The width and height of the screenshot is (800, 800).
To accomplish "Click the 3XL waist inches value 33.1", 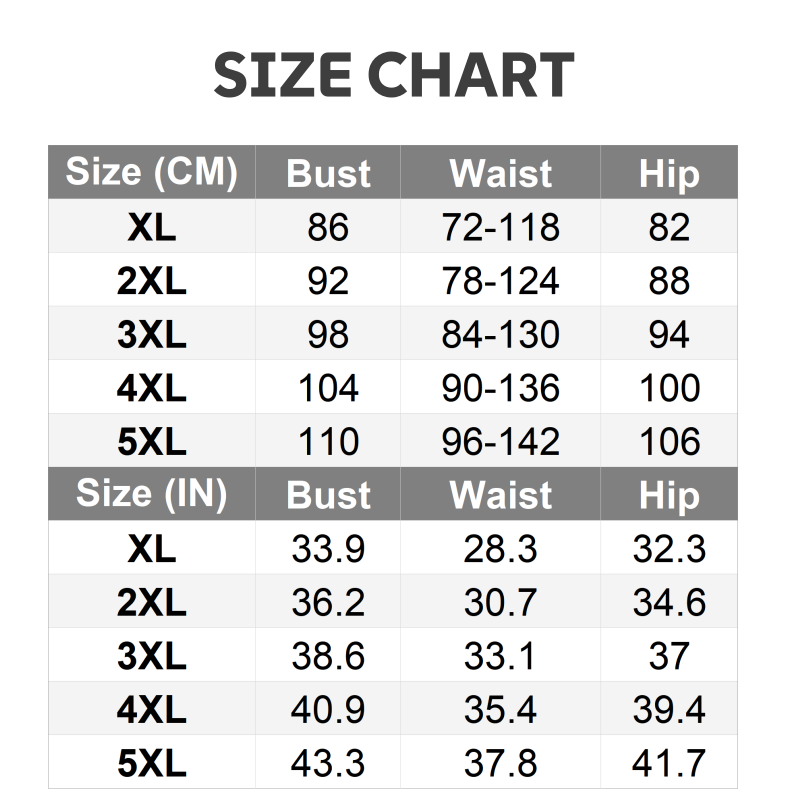I will [x=500, y=656].
